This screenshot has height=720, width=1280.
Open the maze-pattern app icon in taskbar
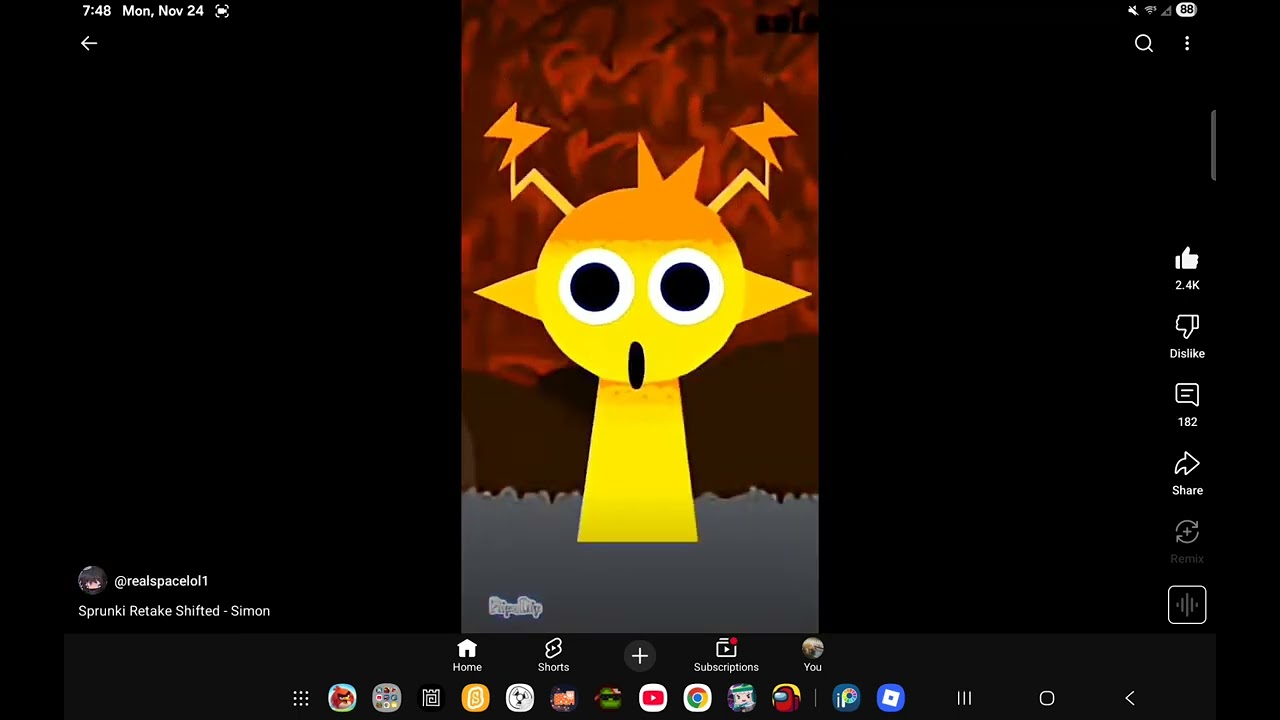[x=431, y=698]
